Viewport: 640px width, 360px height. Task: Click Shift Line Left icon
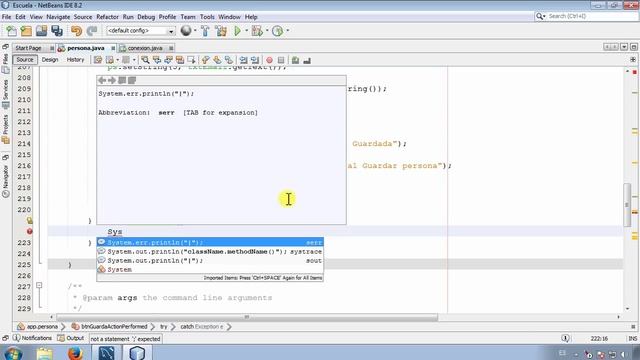[x=243, y=60]
